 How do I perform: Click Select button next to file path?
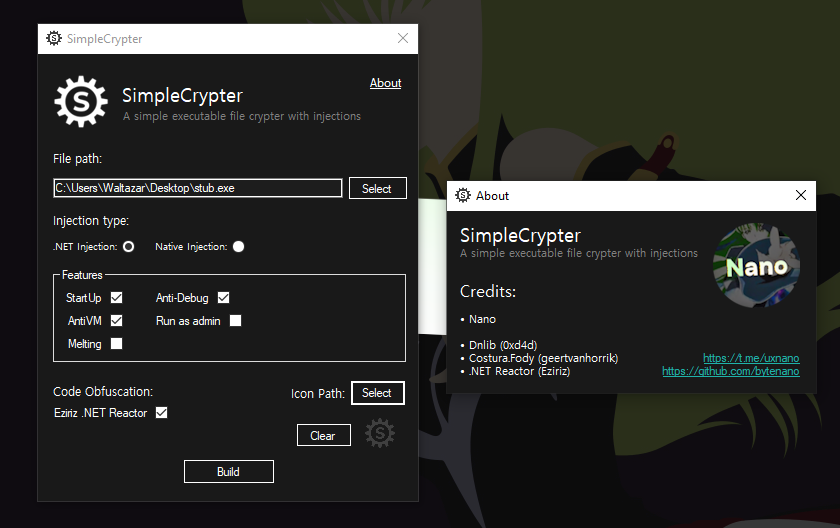pos(378,188)
